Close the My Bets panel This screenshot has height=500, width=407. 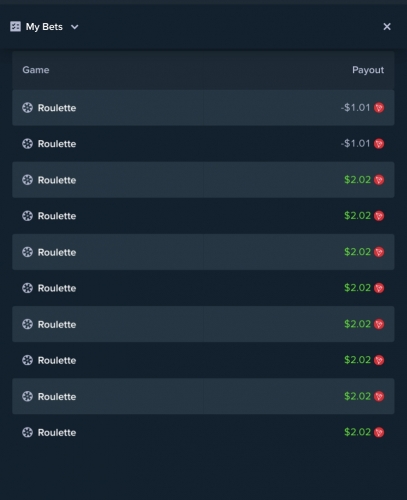387,27
